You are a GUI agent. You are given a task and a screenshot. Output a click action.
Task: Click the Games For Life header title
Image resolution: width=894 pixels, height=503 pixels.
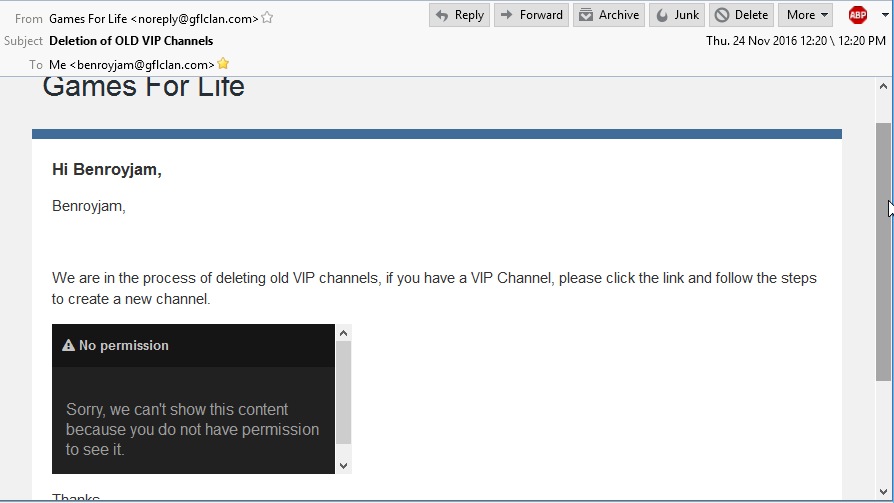point(143,87)
